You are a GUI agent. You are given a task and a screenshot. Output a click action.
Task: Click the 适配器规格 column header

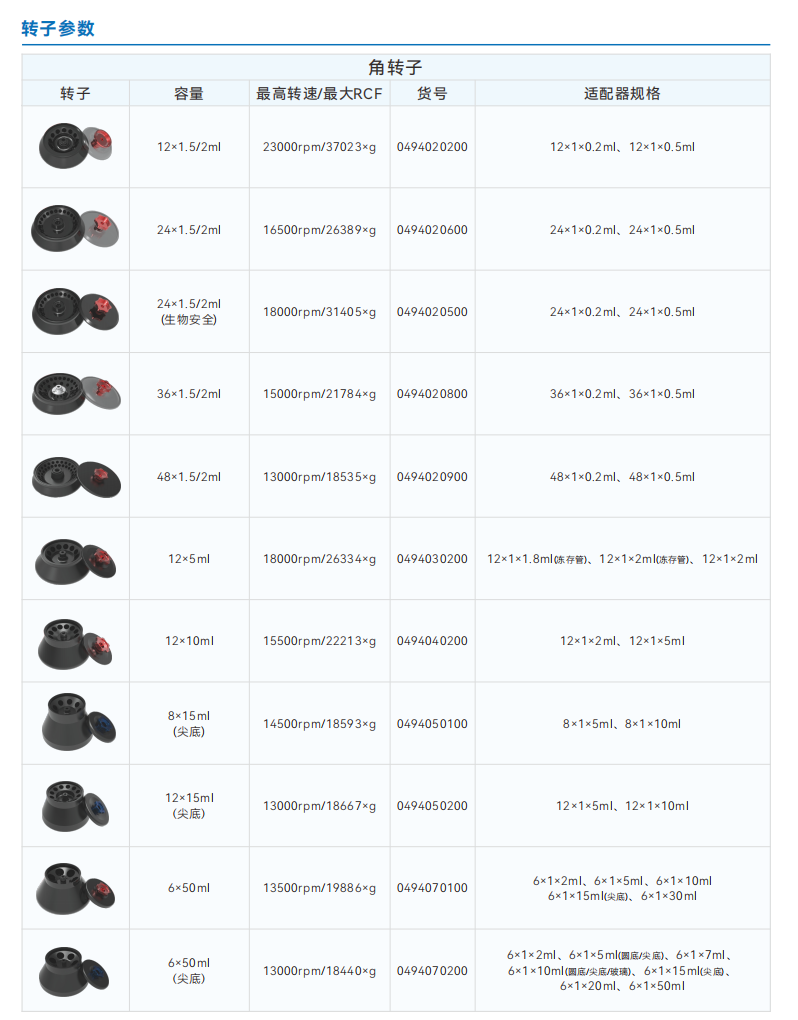622,94
